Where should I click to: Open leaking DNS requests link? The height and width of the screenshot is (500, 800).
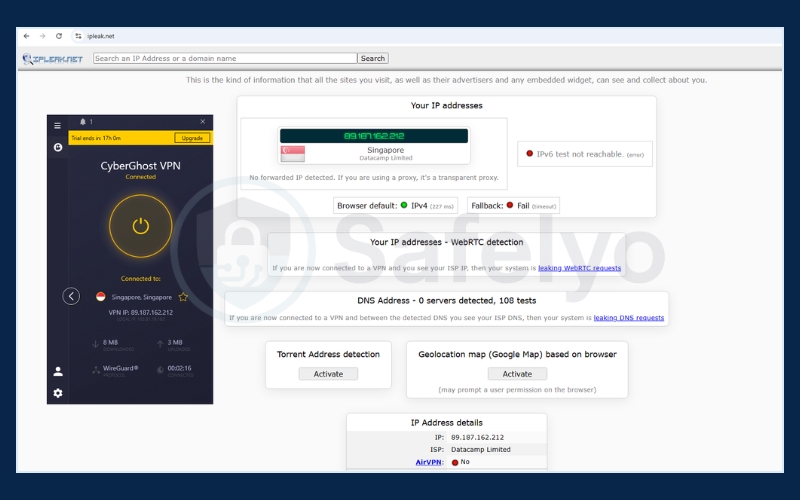click(629, 317)
